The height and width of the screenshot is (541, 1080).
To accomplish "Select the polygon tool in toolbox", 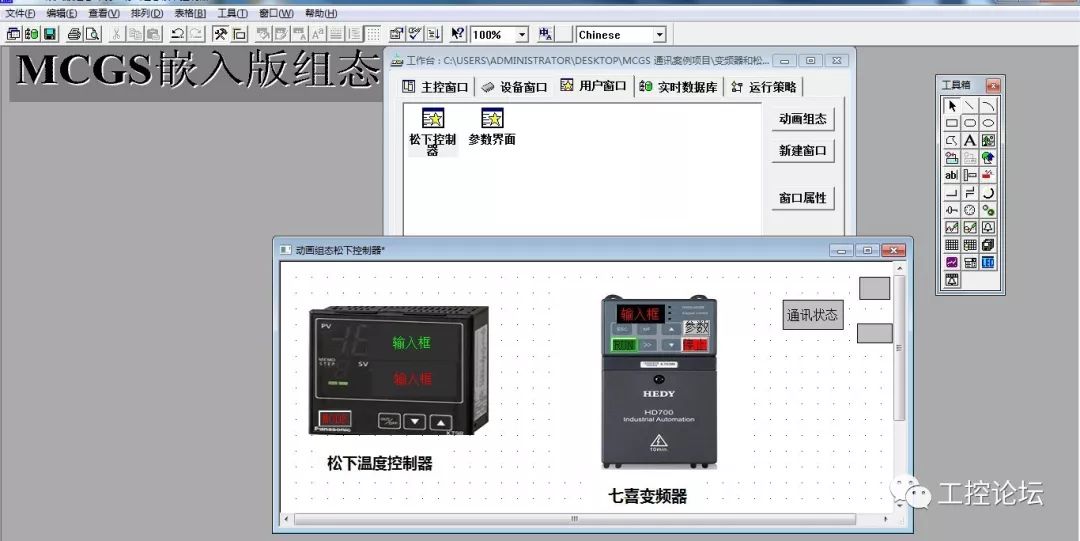I will click(952, 141).
